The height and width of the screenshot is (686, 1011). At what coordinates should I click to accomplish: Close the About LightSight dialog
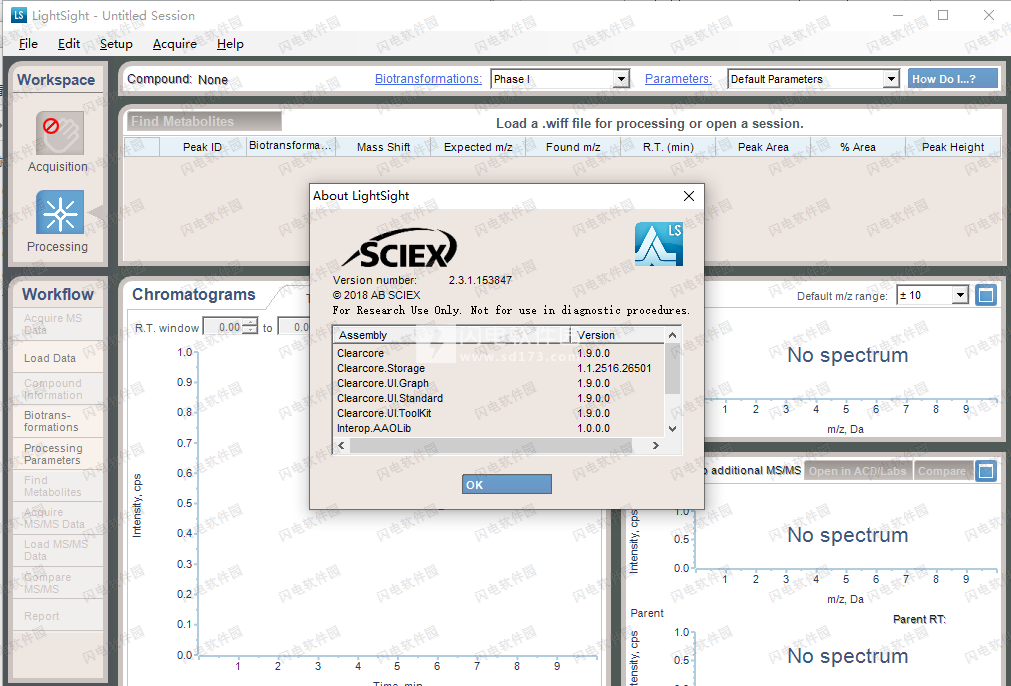click(x=689, y=196)
